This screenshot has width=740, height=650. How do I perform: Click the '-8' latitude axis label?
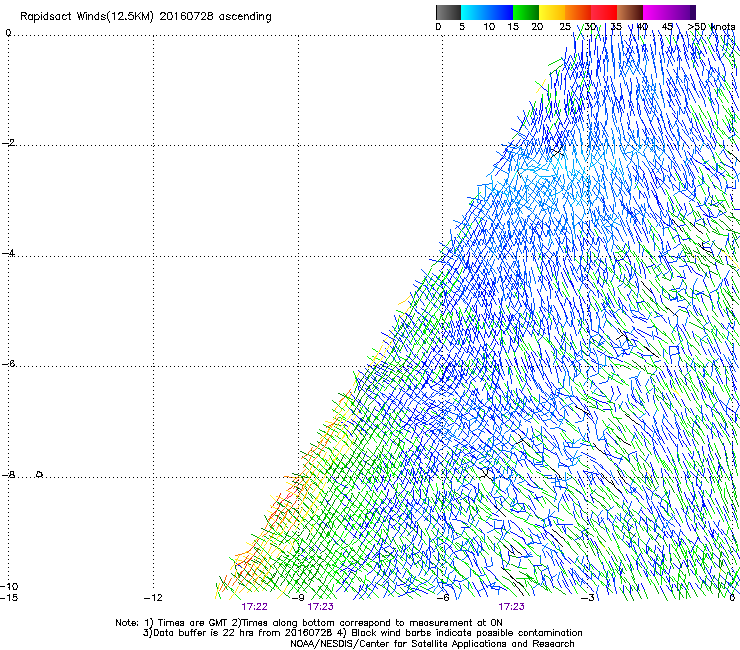[x=8, y=474]
